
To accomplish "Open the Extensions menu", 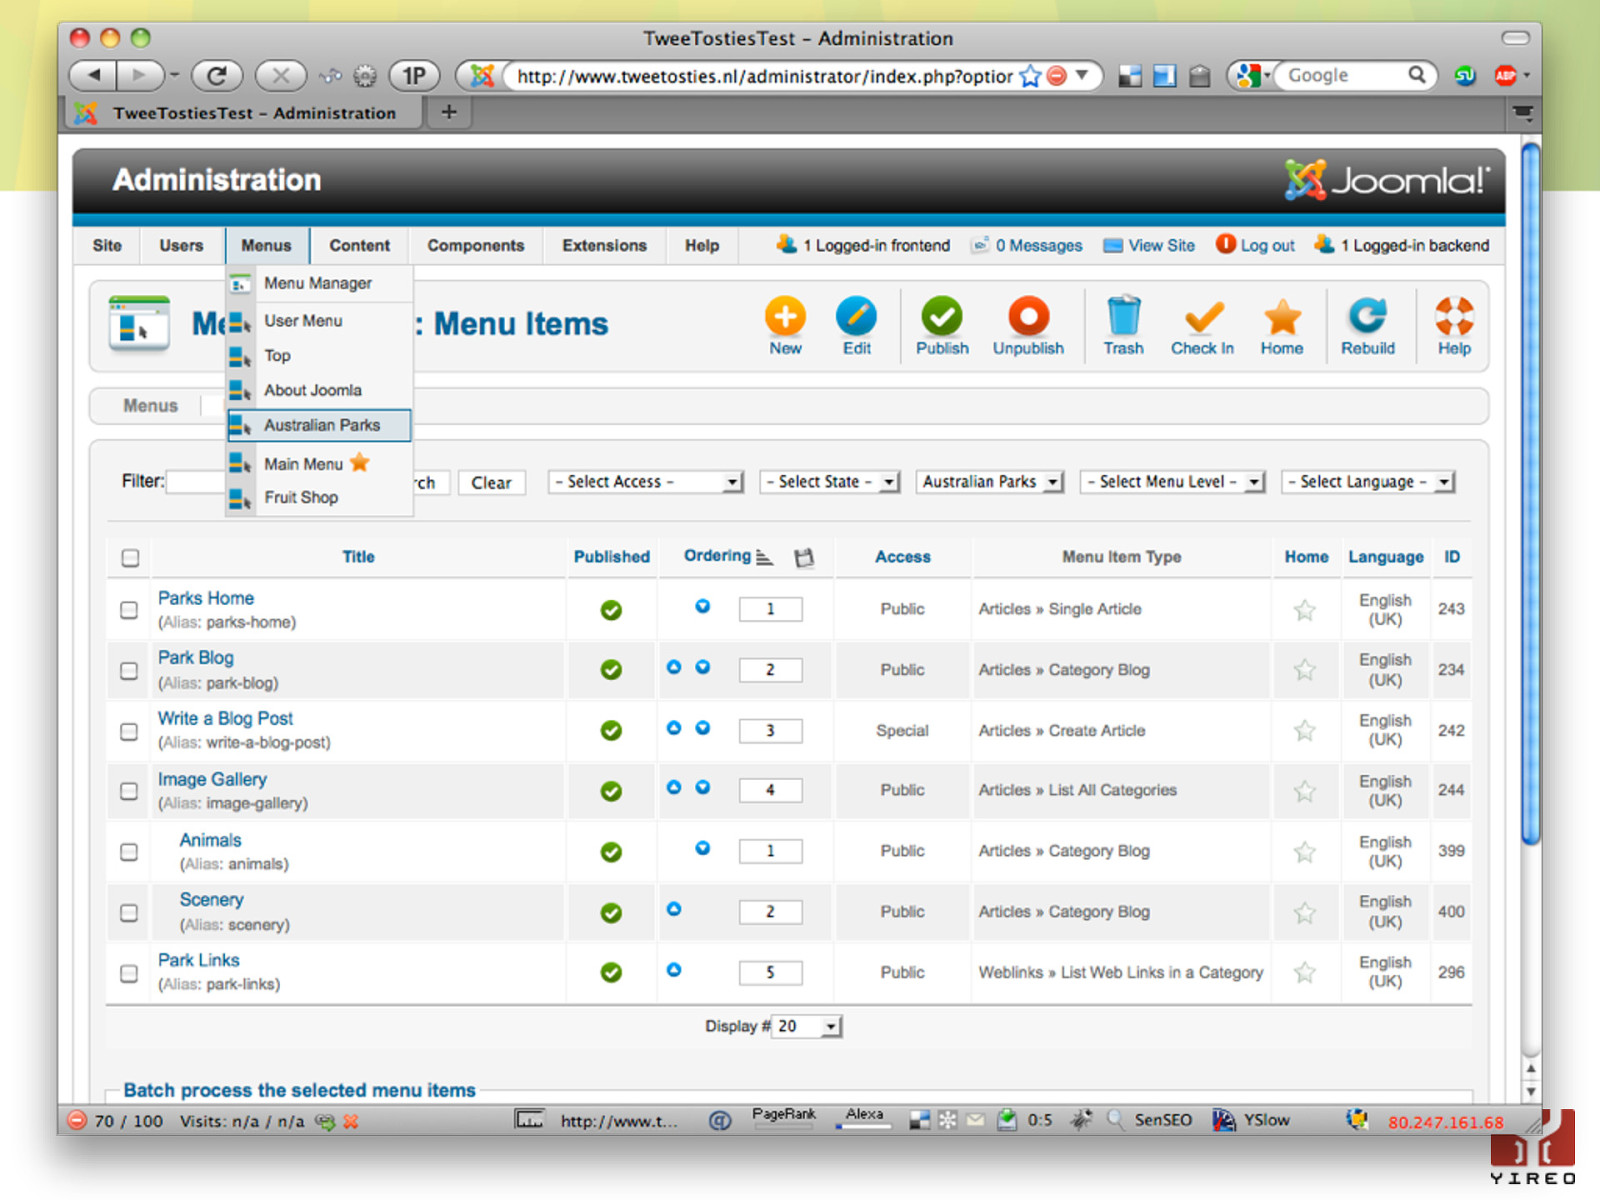I will click(x=604, y=245).
